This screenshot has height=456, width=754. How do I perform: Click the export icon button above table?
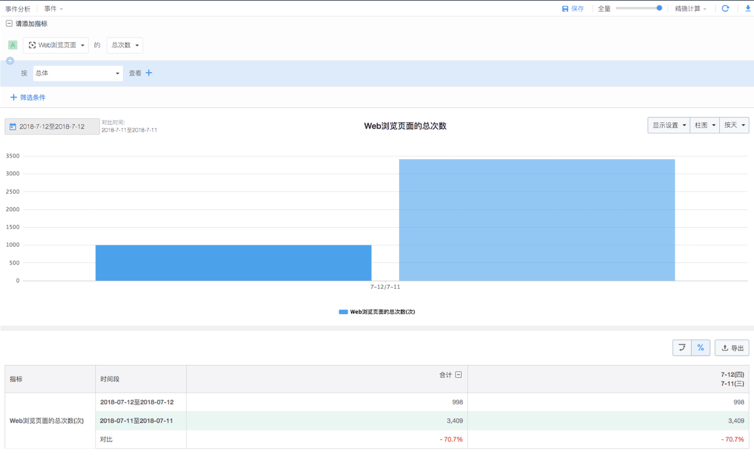732,348
